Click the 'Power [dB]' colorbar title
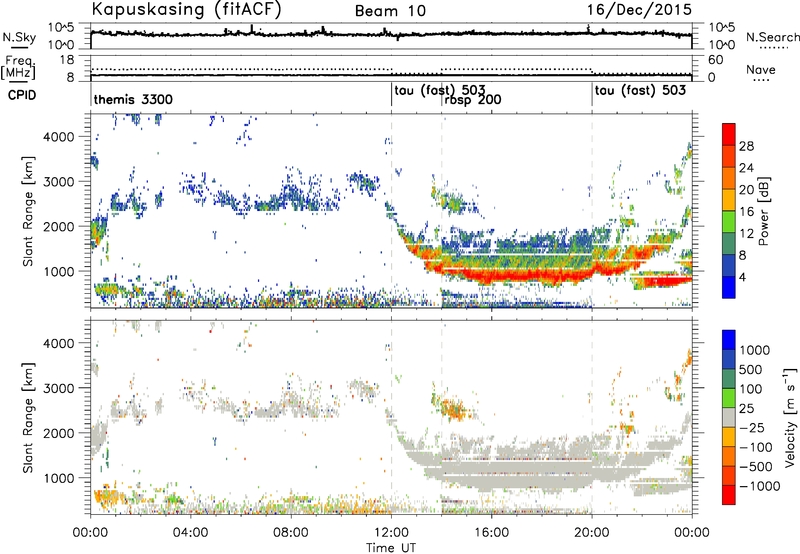 point(764,211)
